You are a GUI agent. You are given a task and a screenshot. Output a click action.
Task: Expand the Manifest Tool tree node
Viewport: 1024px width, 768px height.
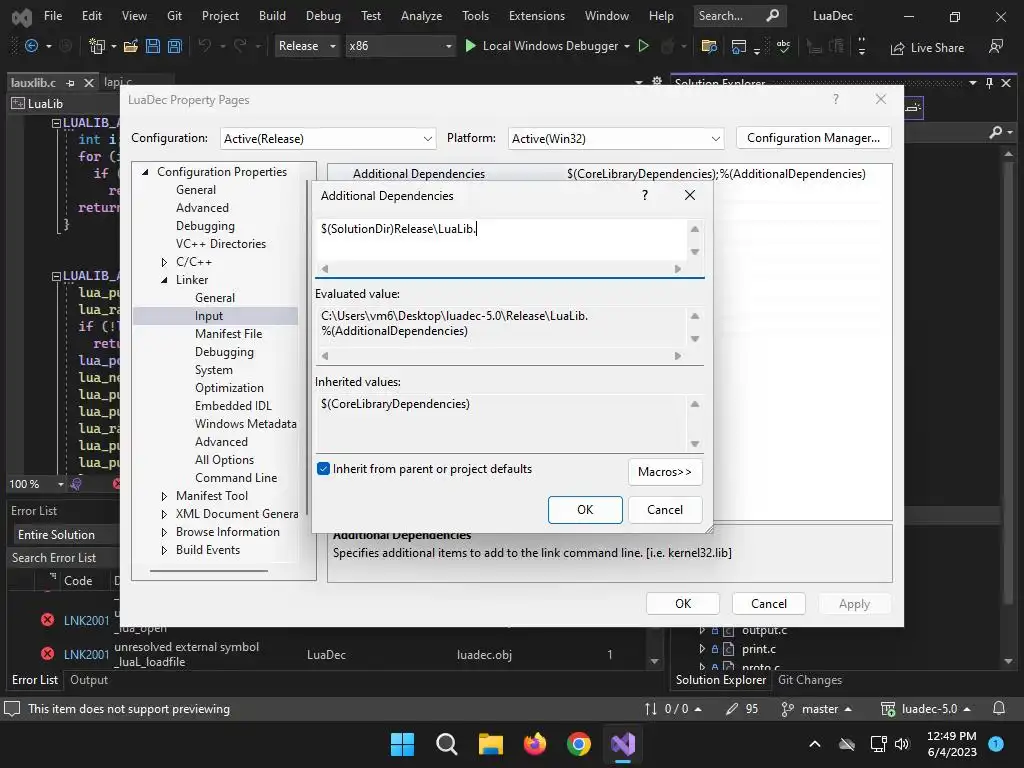164,496
